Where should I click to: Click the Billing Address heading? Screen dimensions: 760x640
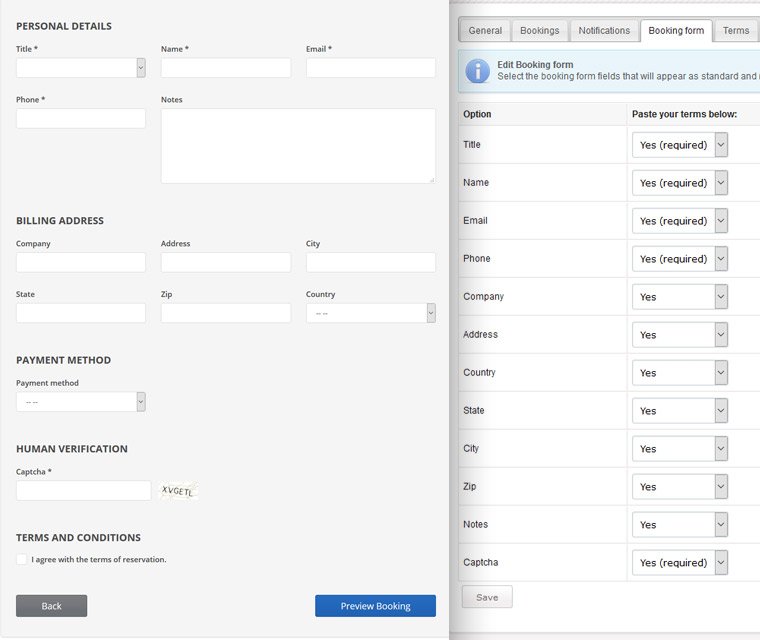[x=60, y=221]
